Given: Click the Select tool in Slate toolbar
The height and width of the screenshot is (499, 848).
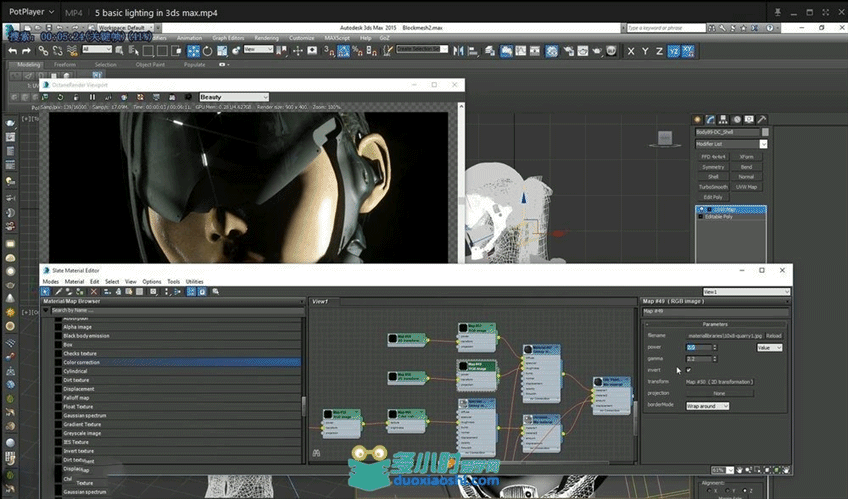Looking at the screenshot, I should coord(45,291).
